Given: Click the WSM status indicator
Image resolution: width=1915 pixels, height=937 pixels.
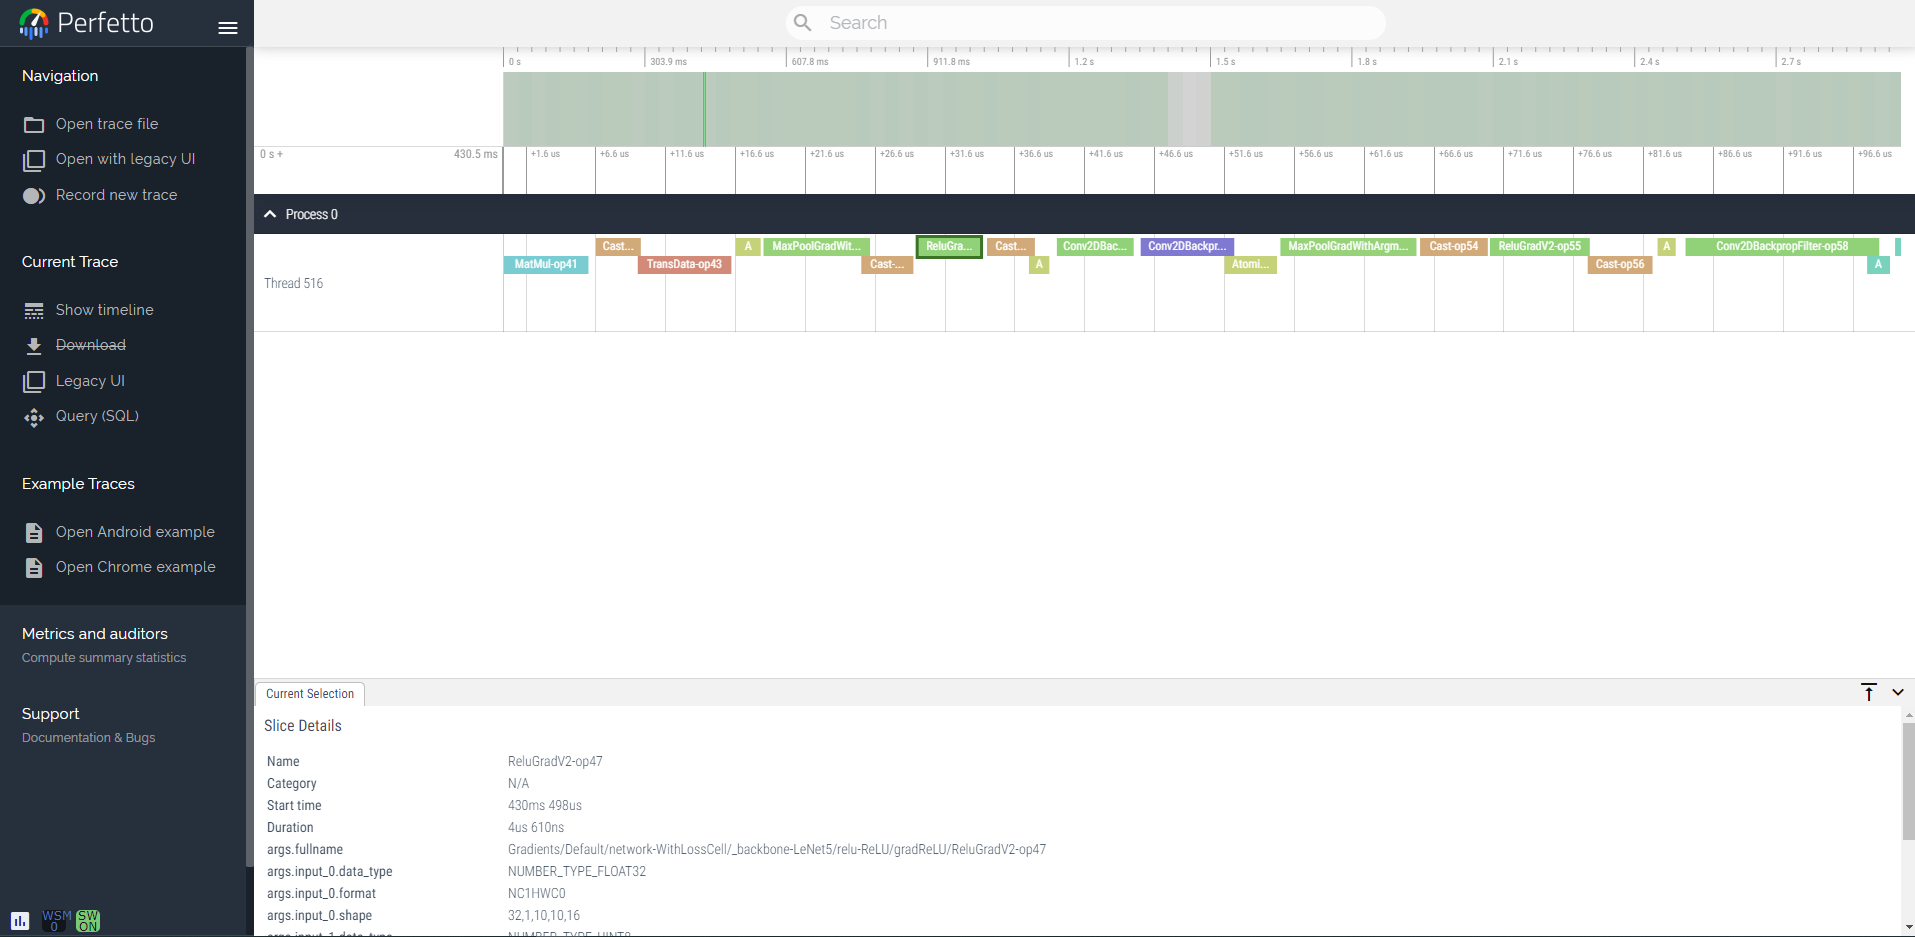Looking at the screenshot, I should pyautogui.click(x=56, y=920).
